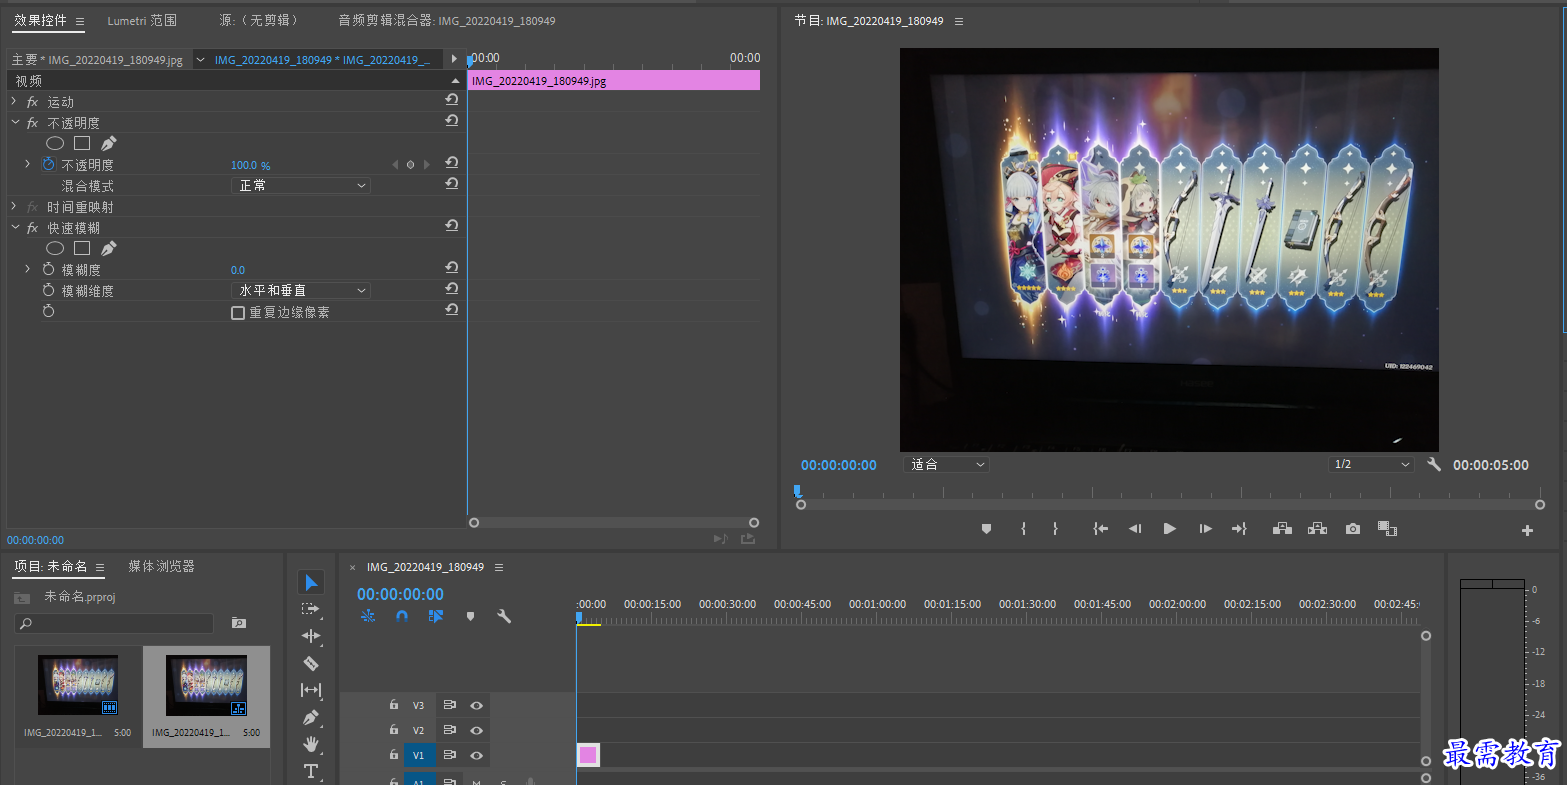The height and width of the screenshot is (785, 1567).
Task: Go to In point
Action: [x=1100, y=529]
